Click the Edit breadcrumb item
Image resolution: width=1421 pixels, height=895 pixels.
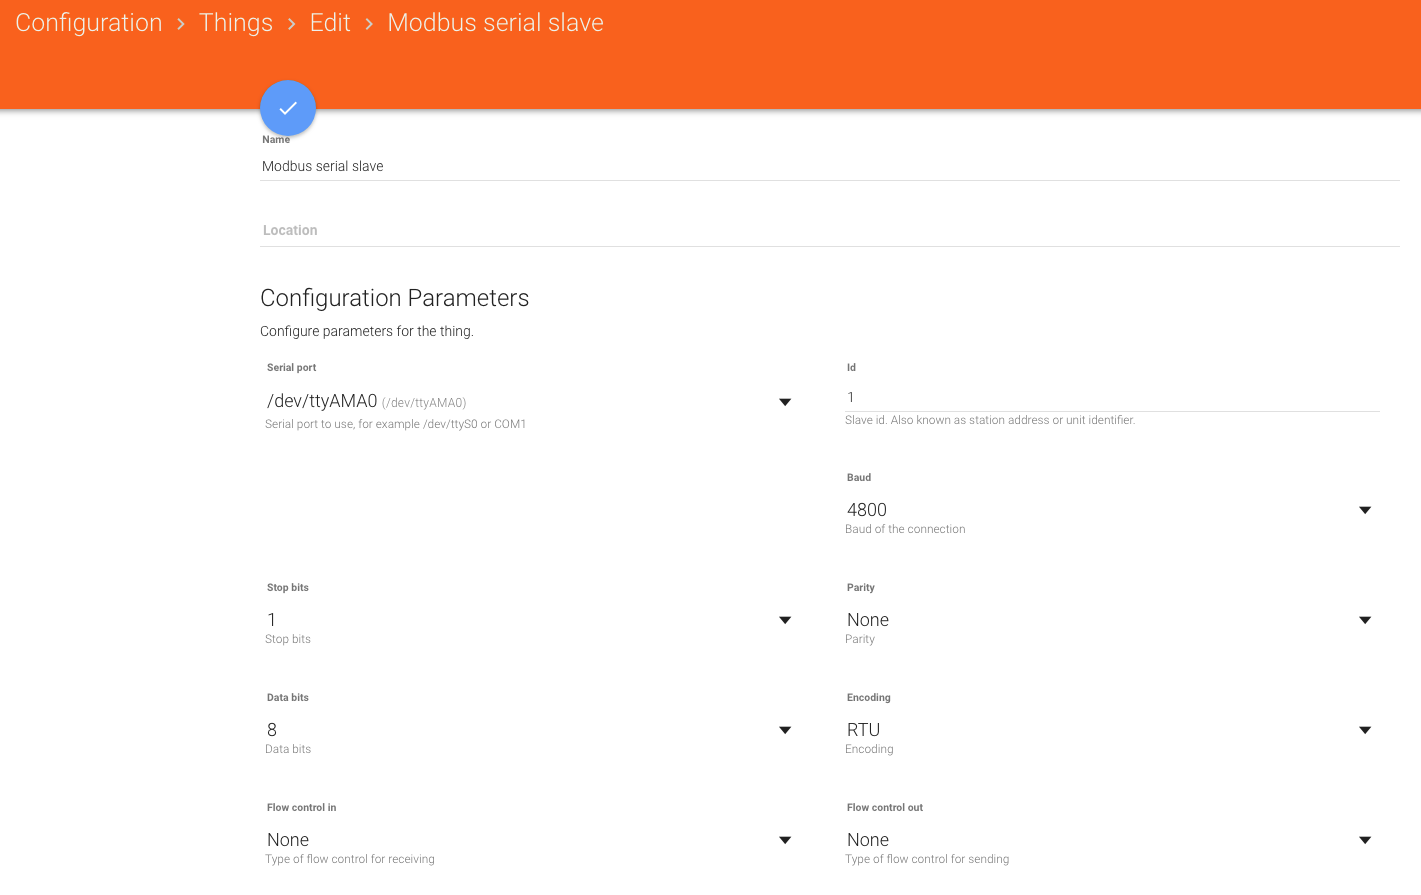[x=330, y=23]
